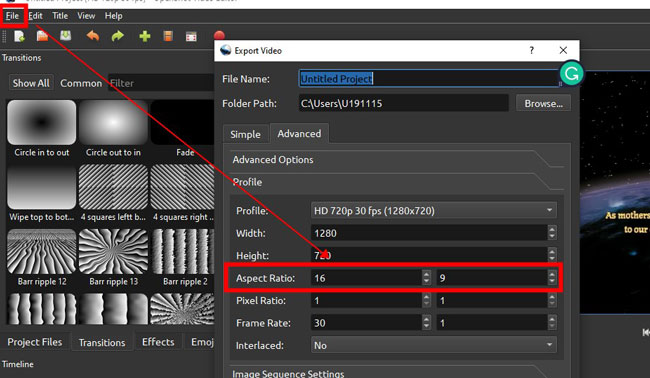Click the Fullscreen toolbar icon
This screenshot has height=378, width=650.
pyautogui.click(x=191, y=37)
